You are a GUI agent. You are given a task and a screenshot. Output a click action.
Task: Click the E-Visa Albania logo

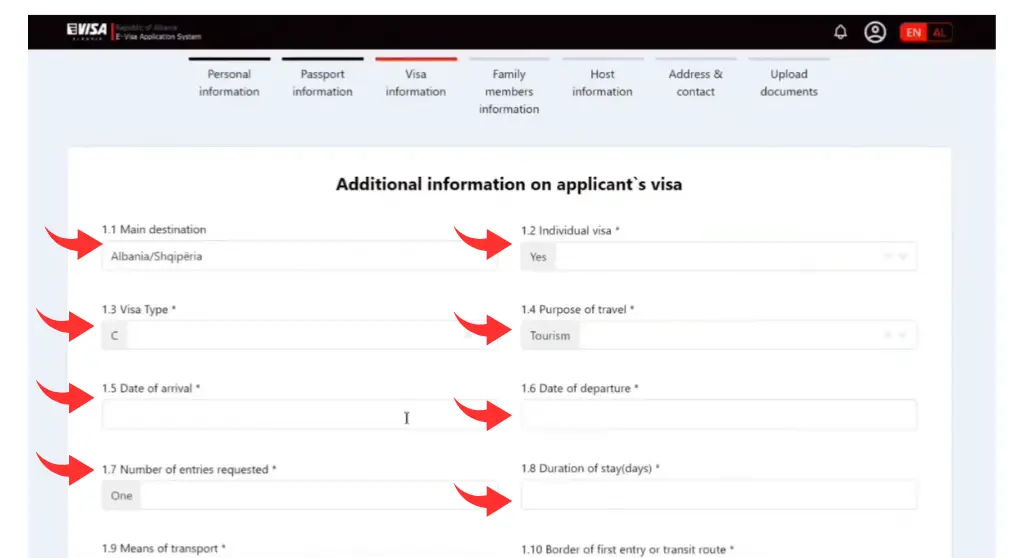[x=134, y=31]
